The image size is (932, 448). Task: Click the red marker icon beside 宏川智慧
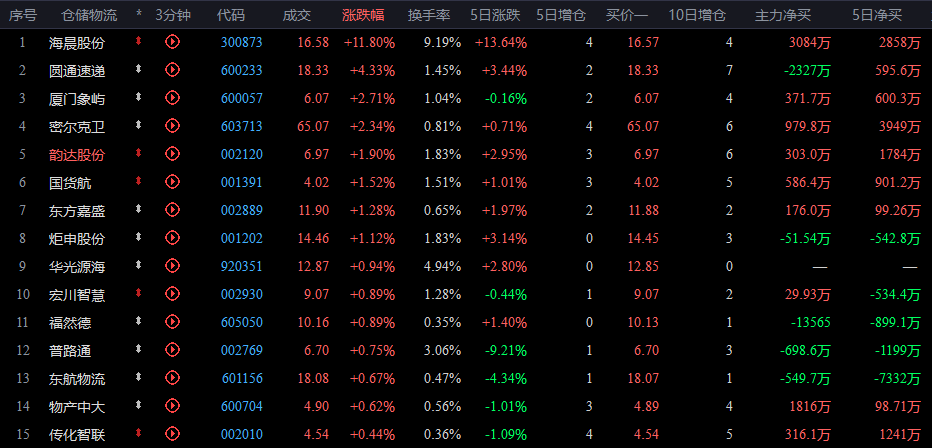point(138,292)
